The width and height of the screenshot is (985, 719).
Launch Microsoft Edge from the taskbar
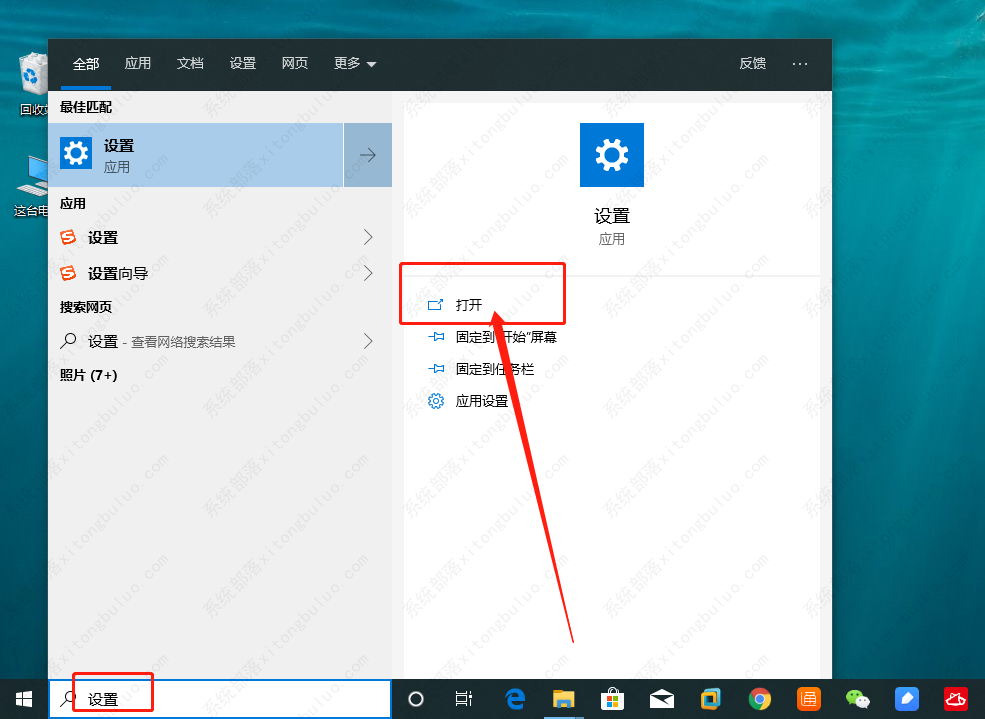coord(514,698)
